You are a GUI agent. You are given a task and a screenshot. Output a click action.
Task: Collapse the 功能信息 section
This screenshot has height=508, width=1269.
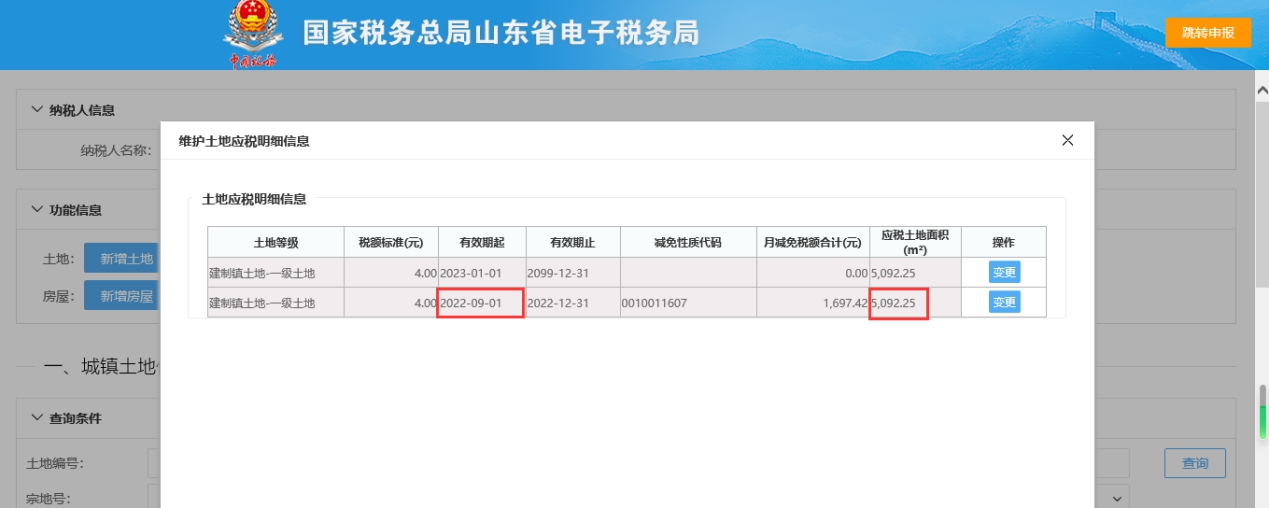37,210
